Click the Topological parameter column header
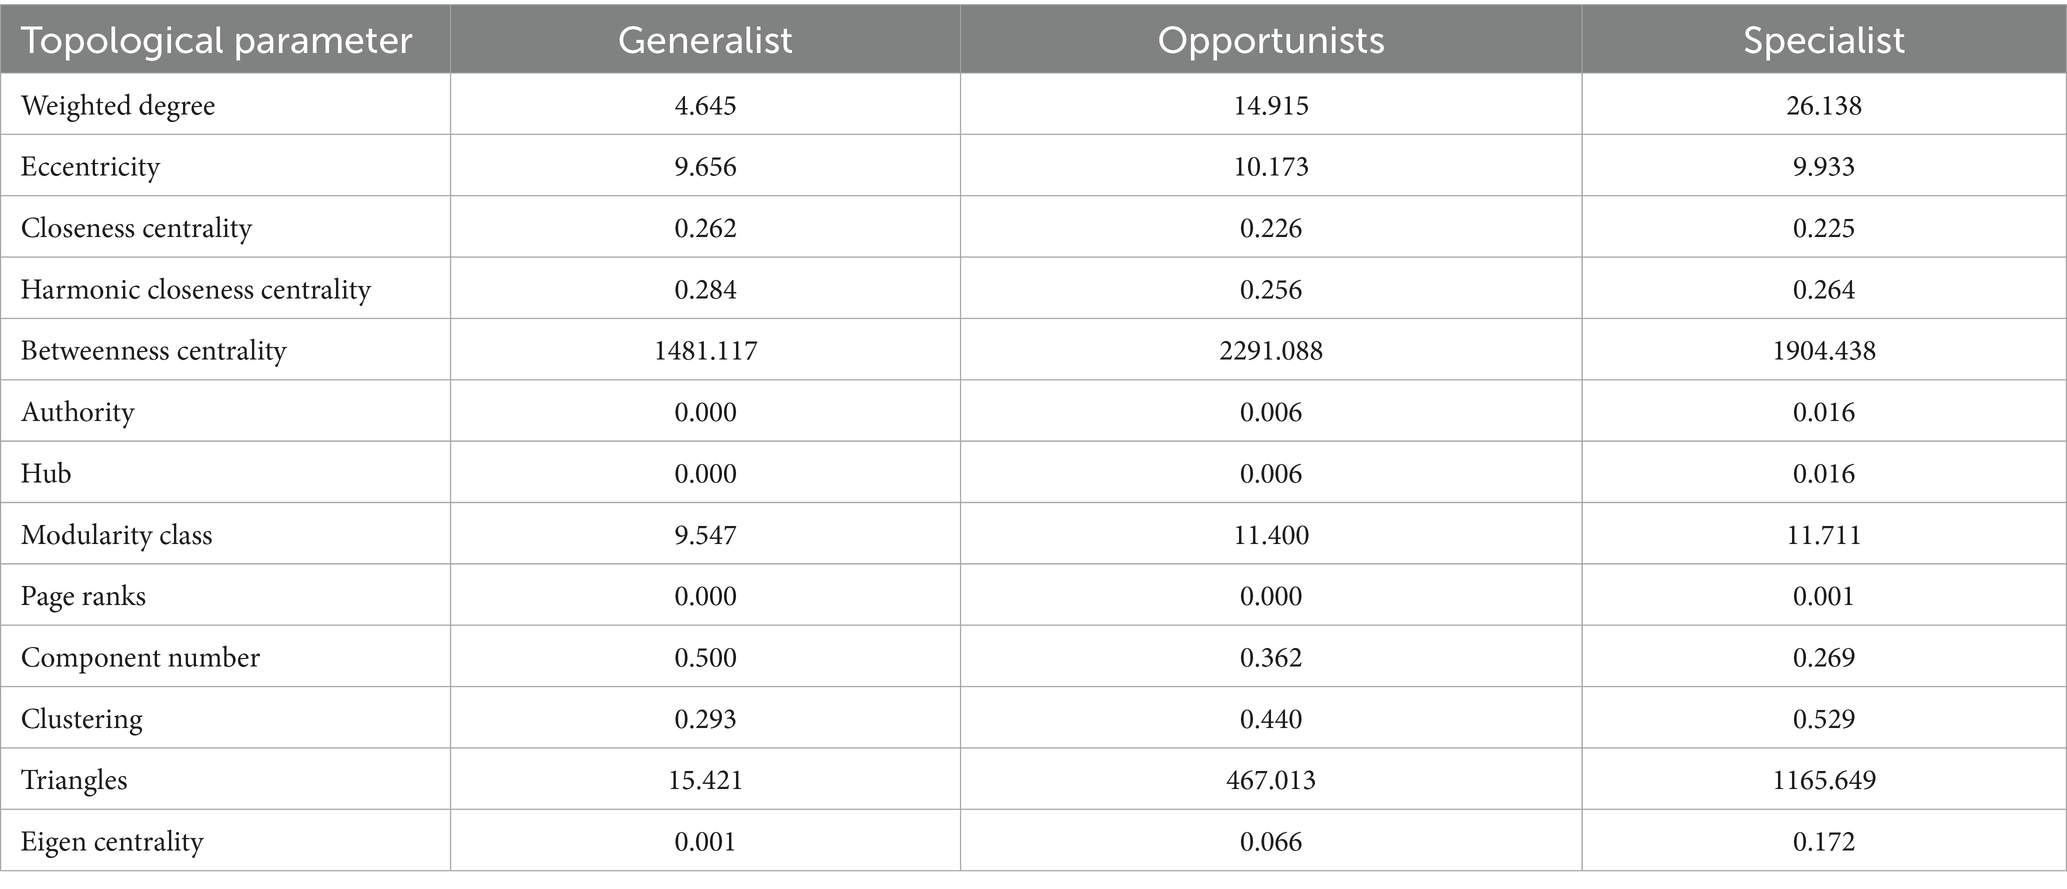This screenshot has width=2067, height=889. click(x=216, y=40)
